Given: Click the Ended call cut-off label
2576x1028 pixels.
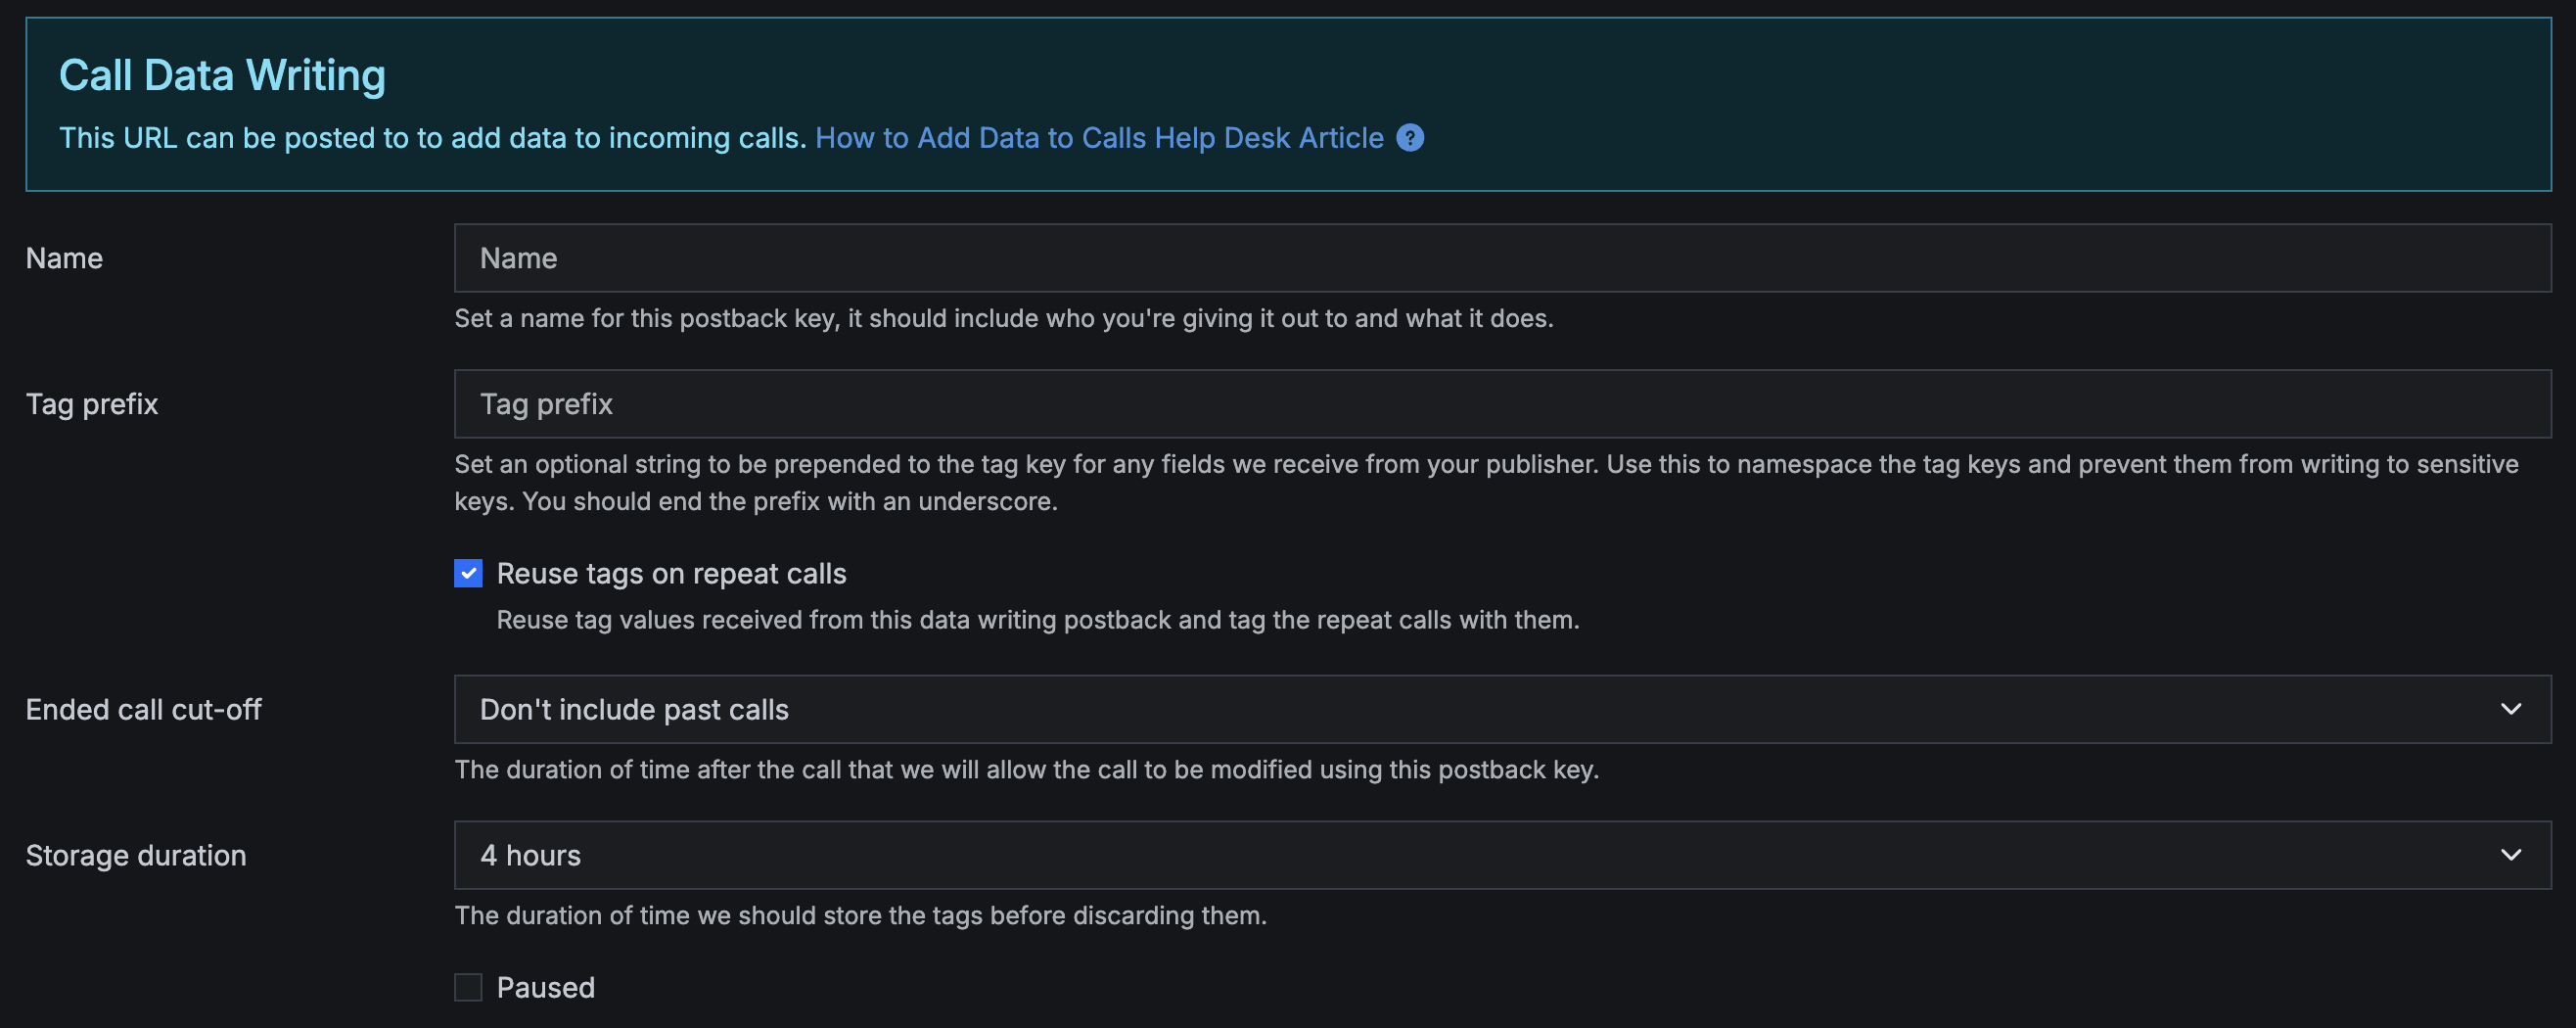Looking at the screenshot, I should (x=143, y=709).
